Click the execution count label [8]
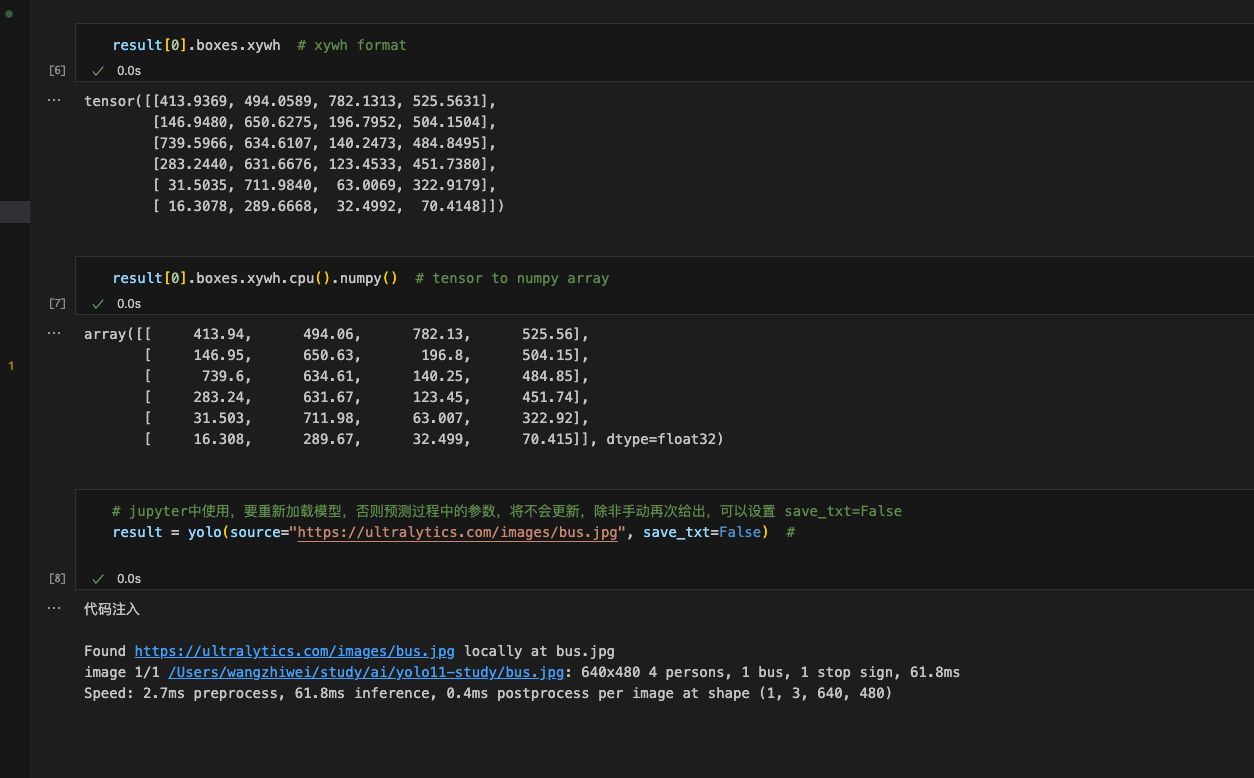 point(57,579)
